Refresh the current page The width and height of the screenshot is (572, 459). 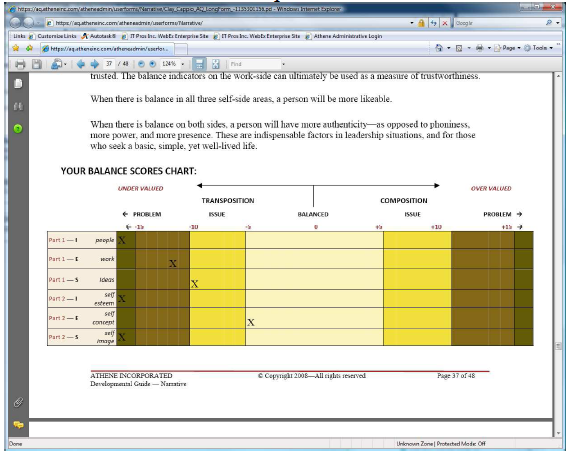pyautogui.click(x=433, y=23)
